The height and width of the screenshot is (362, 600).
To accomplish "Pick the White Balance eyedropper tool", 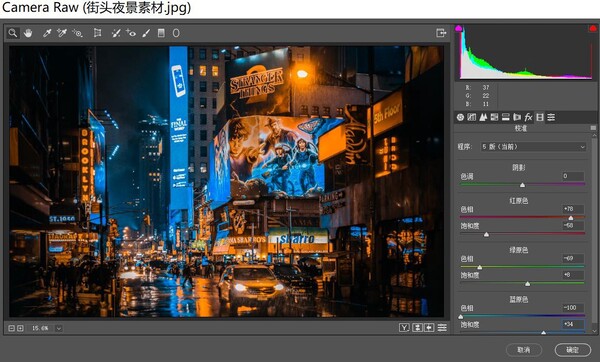I will pyautogui.click(x=47, y=33).
